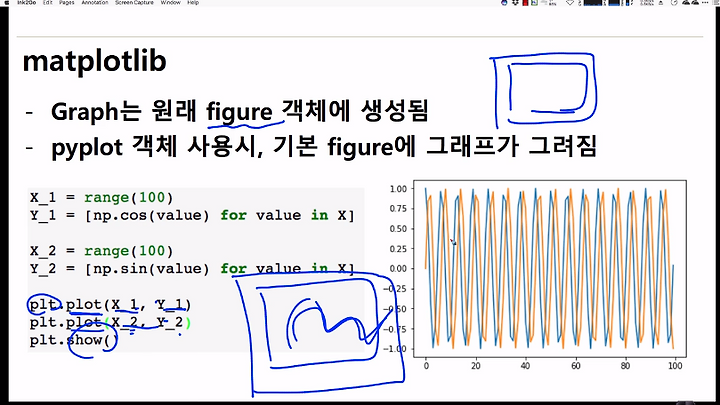This screenshot has height=405, width=720.
Task: Click the y-axis label 1.00 on chart
Action: click(x=398, y=189)
